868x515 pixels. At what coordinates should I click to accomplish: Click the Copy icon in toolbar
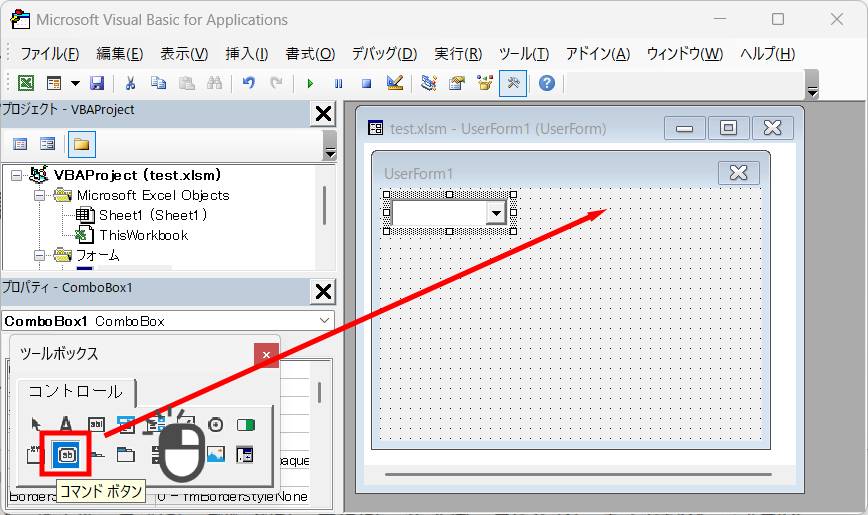158,84
